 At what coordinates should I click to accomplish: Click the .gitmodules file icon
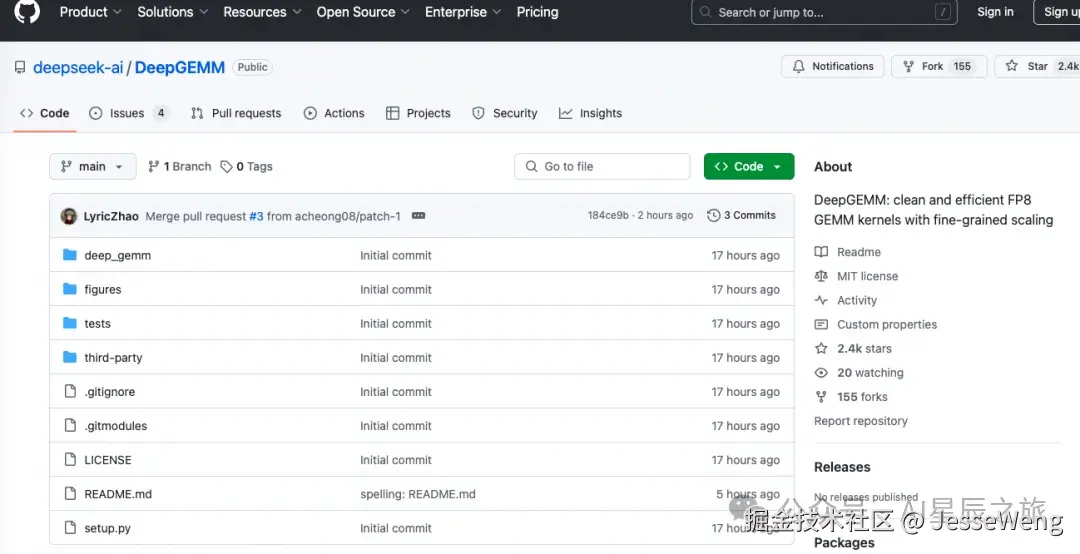(70, 425)
